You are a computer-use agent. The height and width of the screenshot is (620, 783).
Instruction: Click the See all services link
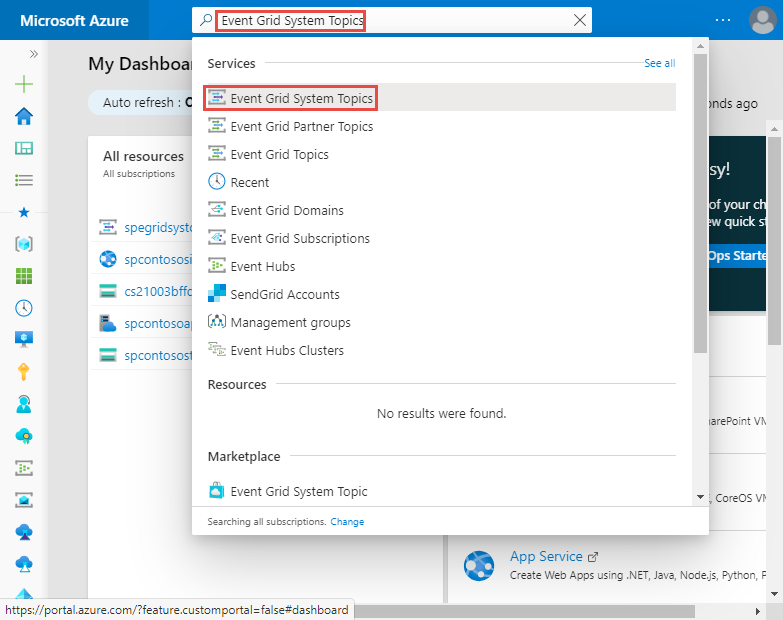tap(659, 63)
